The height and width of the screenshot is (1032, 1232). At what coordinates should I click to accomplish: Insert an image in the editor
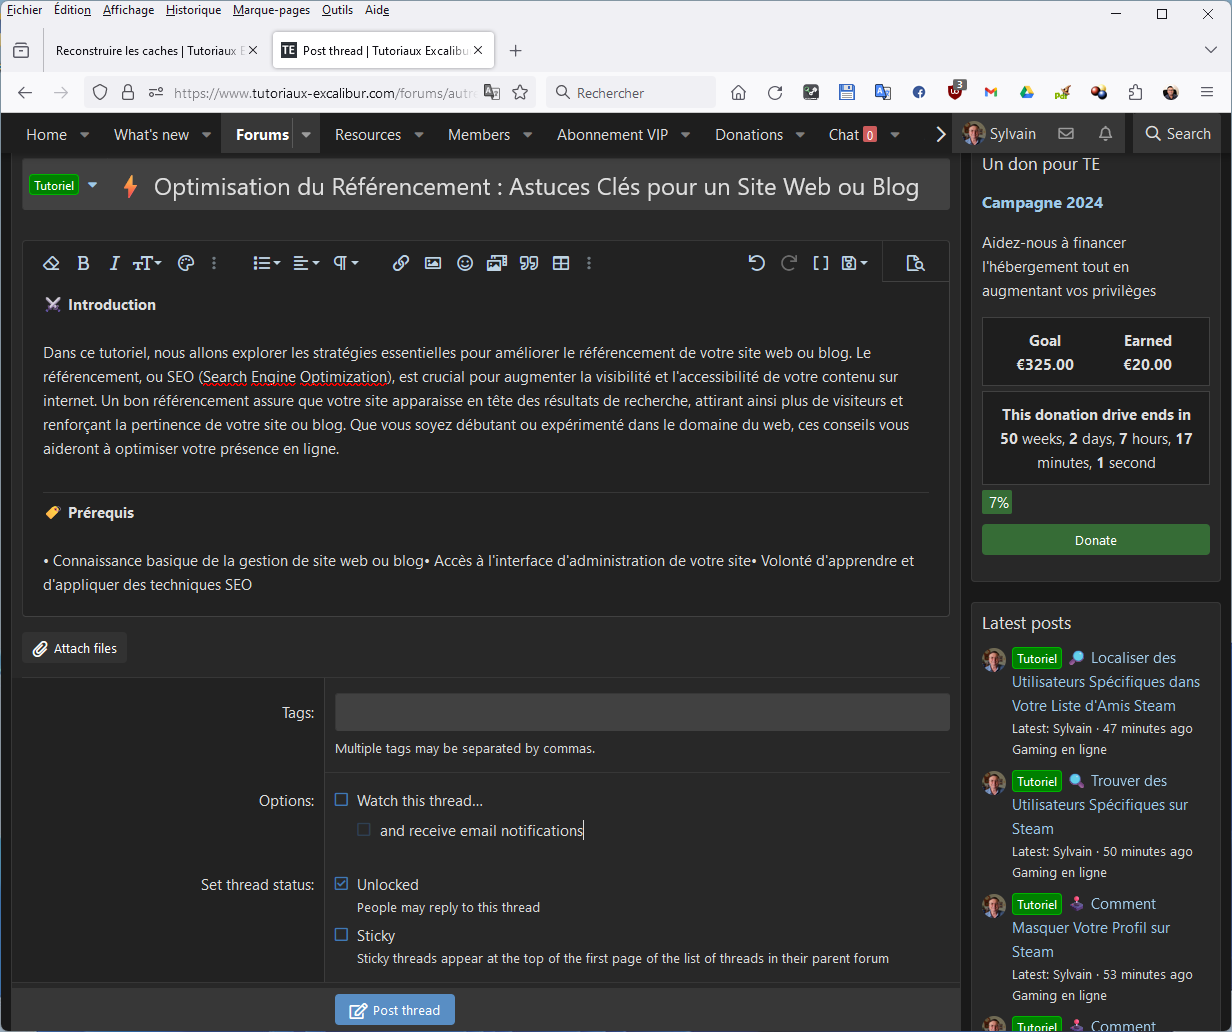pyautogui.click(x=433, y=263)
